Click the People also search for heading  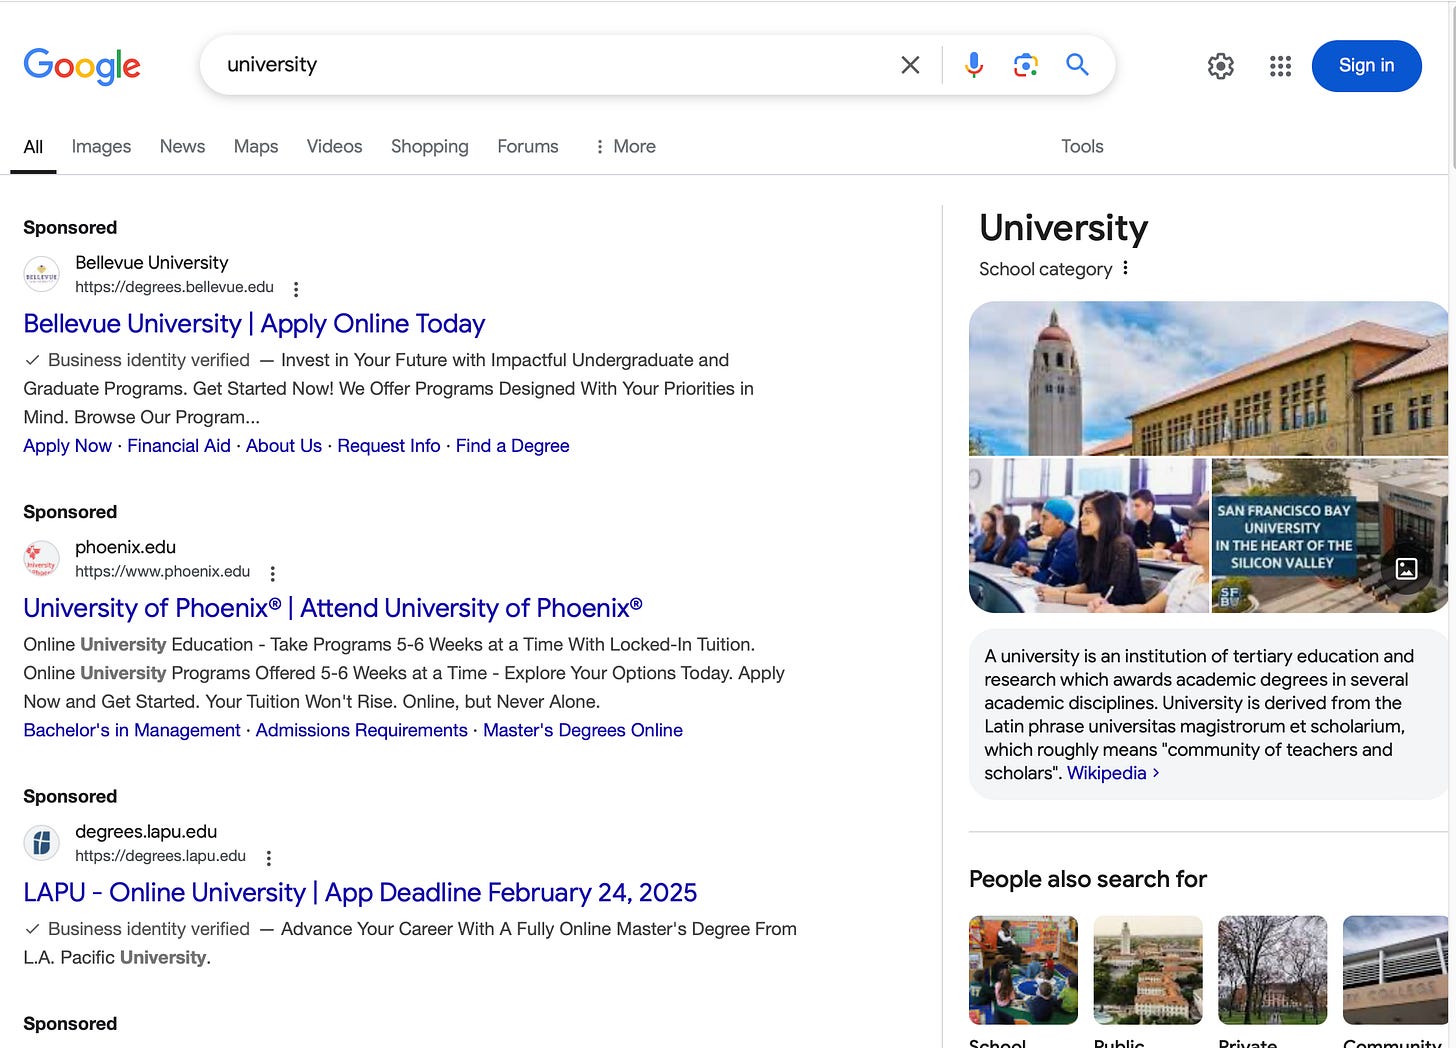pos(1088,879)
